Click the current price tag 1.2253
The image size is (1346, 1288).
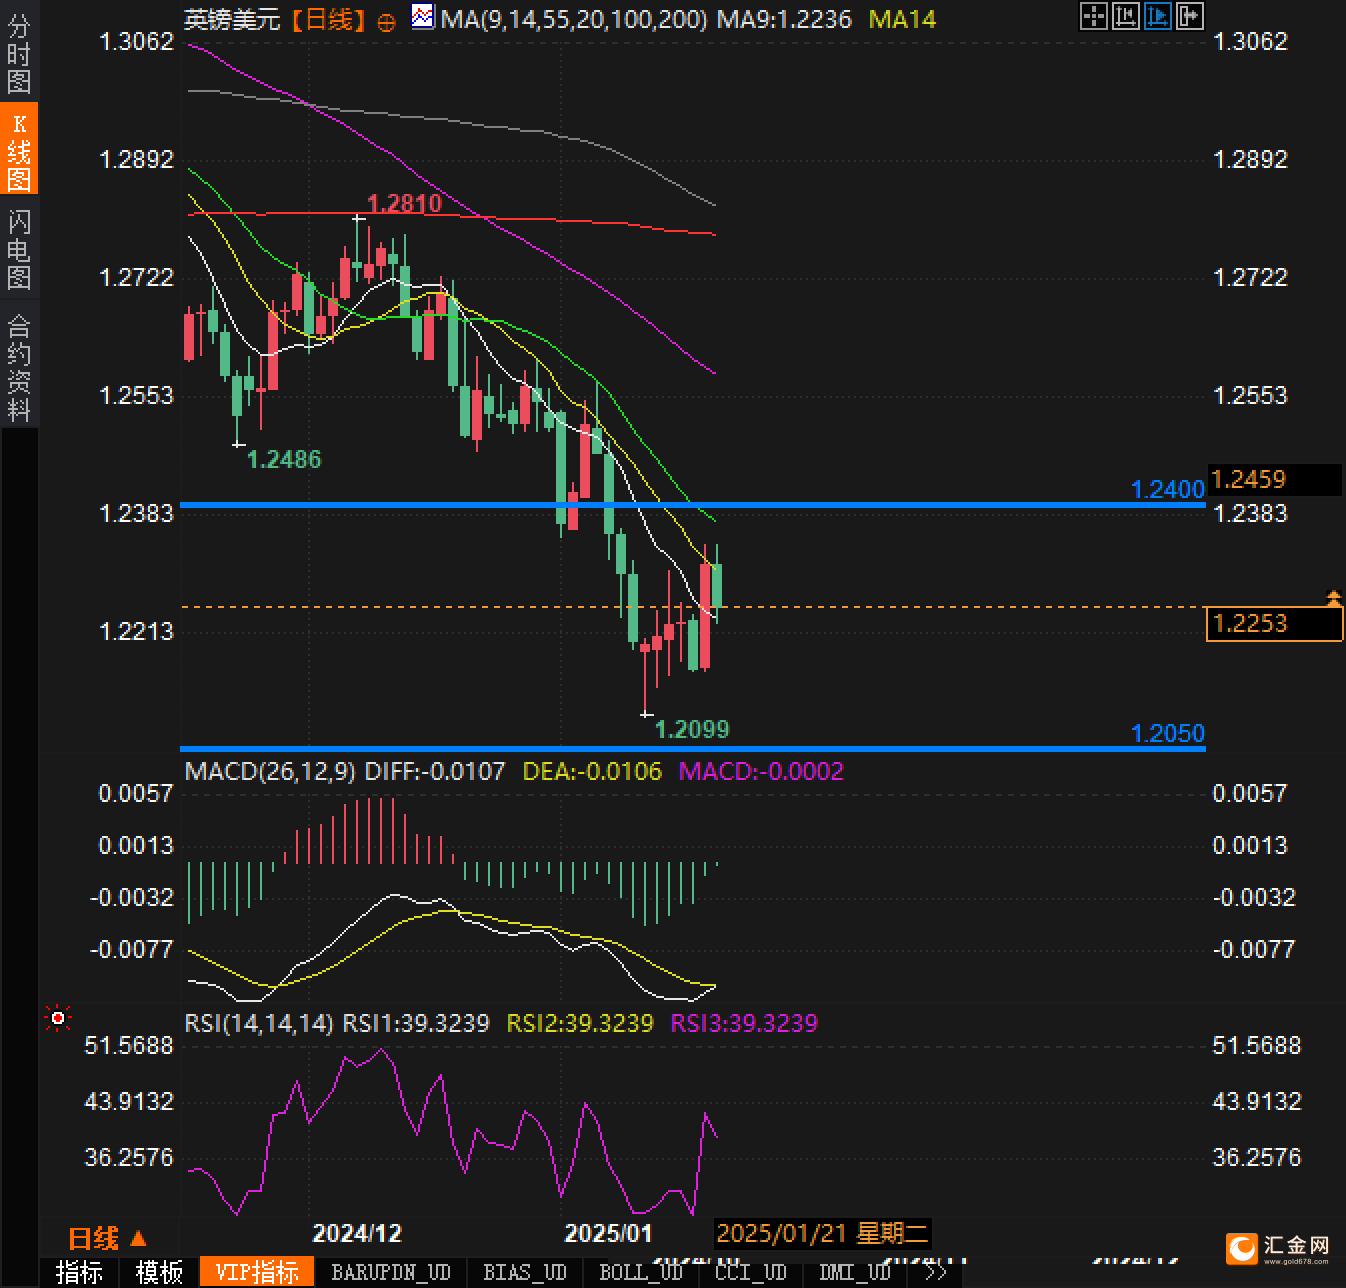pos(1274,623)
